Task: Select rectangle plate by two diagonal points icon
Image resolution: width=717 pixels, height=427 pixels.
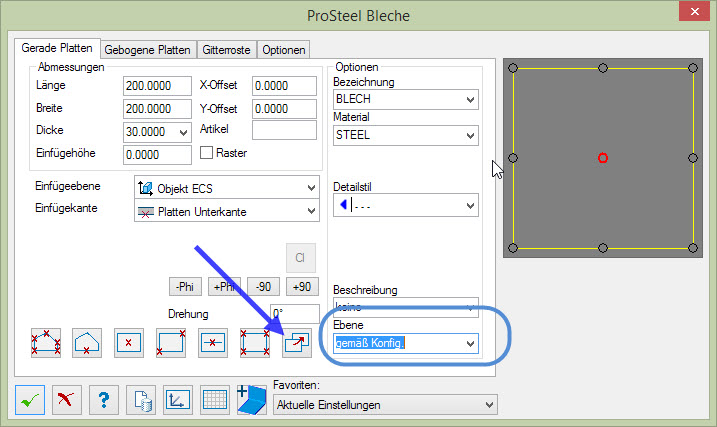Action: click(171, 343)
